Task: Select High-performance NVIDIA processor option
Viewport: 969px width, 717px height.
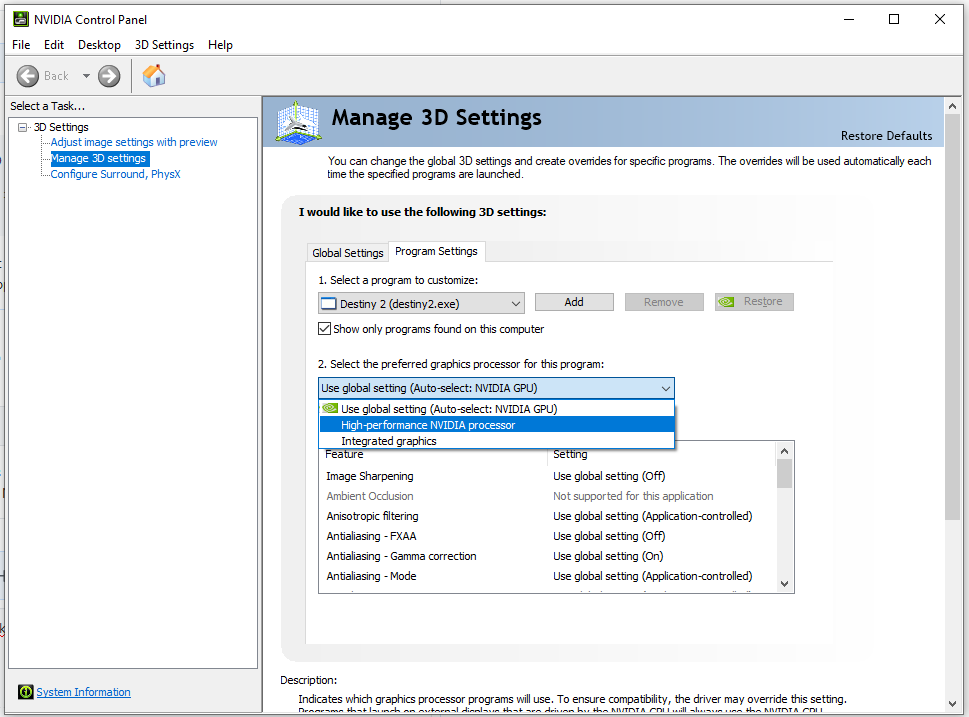Action: (x=497, y=425)
